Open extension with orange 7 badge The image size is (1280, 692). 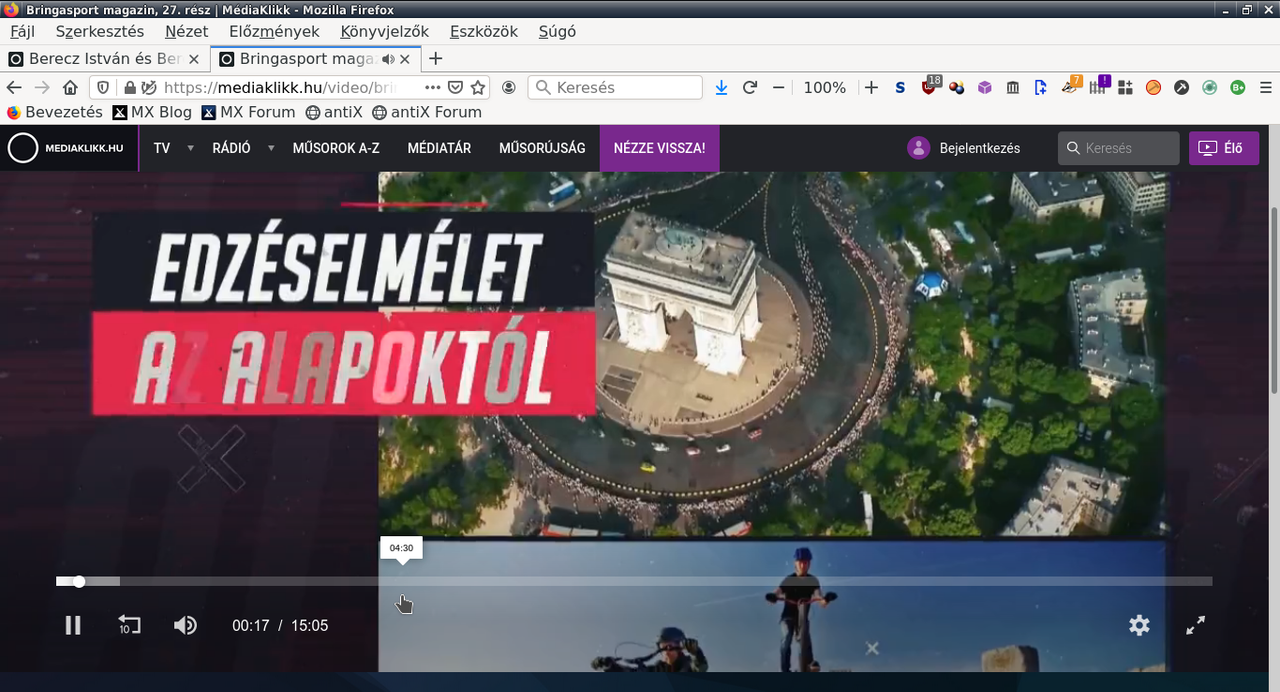coord(1071,86)
